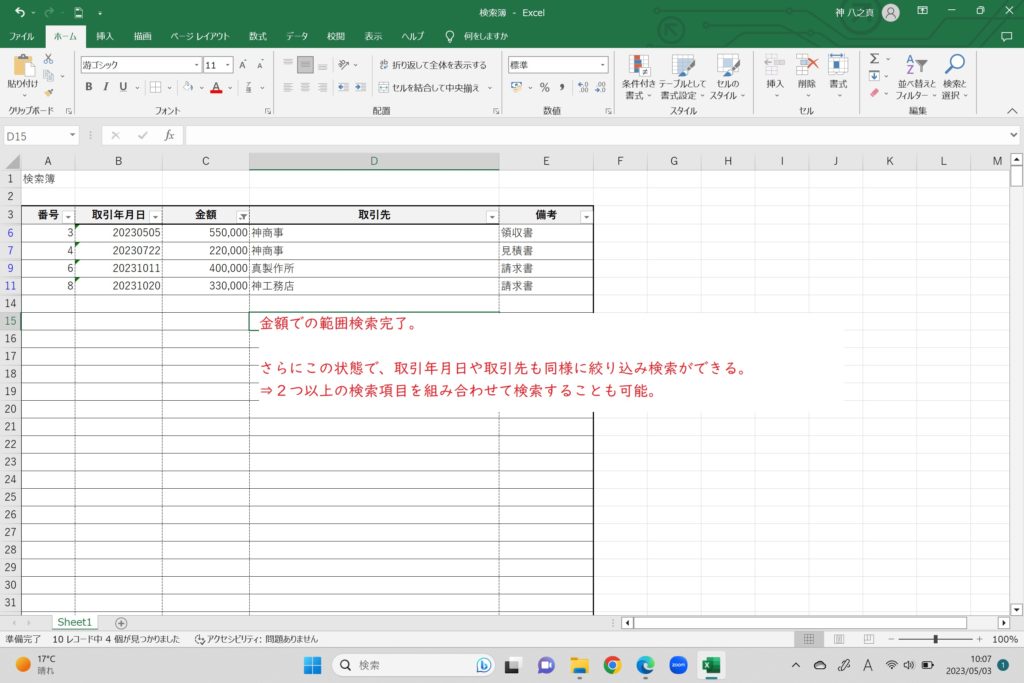Toggle bold formatting
This screenshot has height=683, width=1024.
coord(89,87)
